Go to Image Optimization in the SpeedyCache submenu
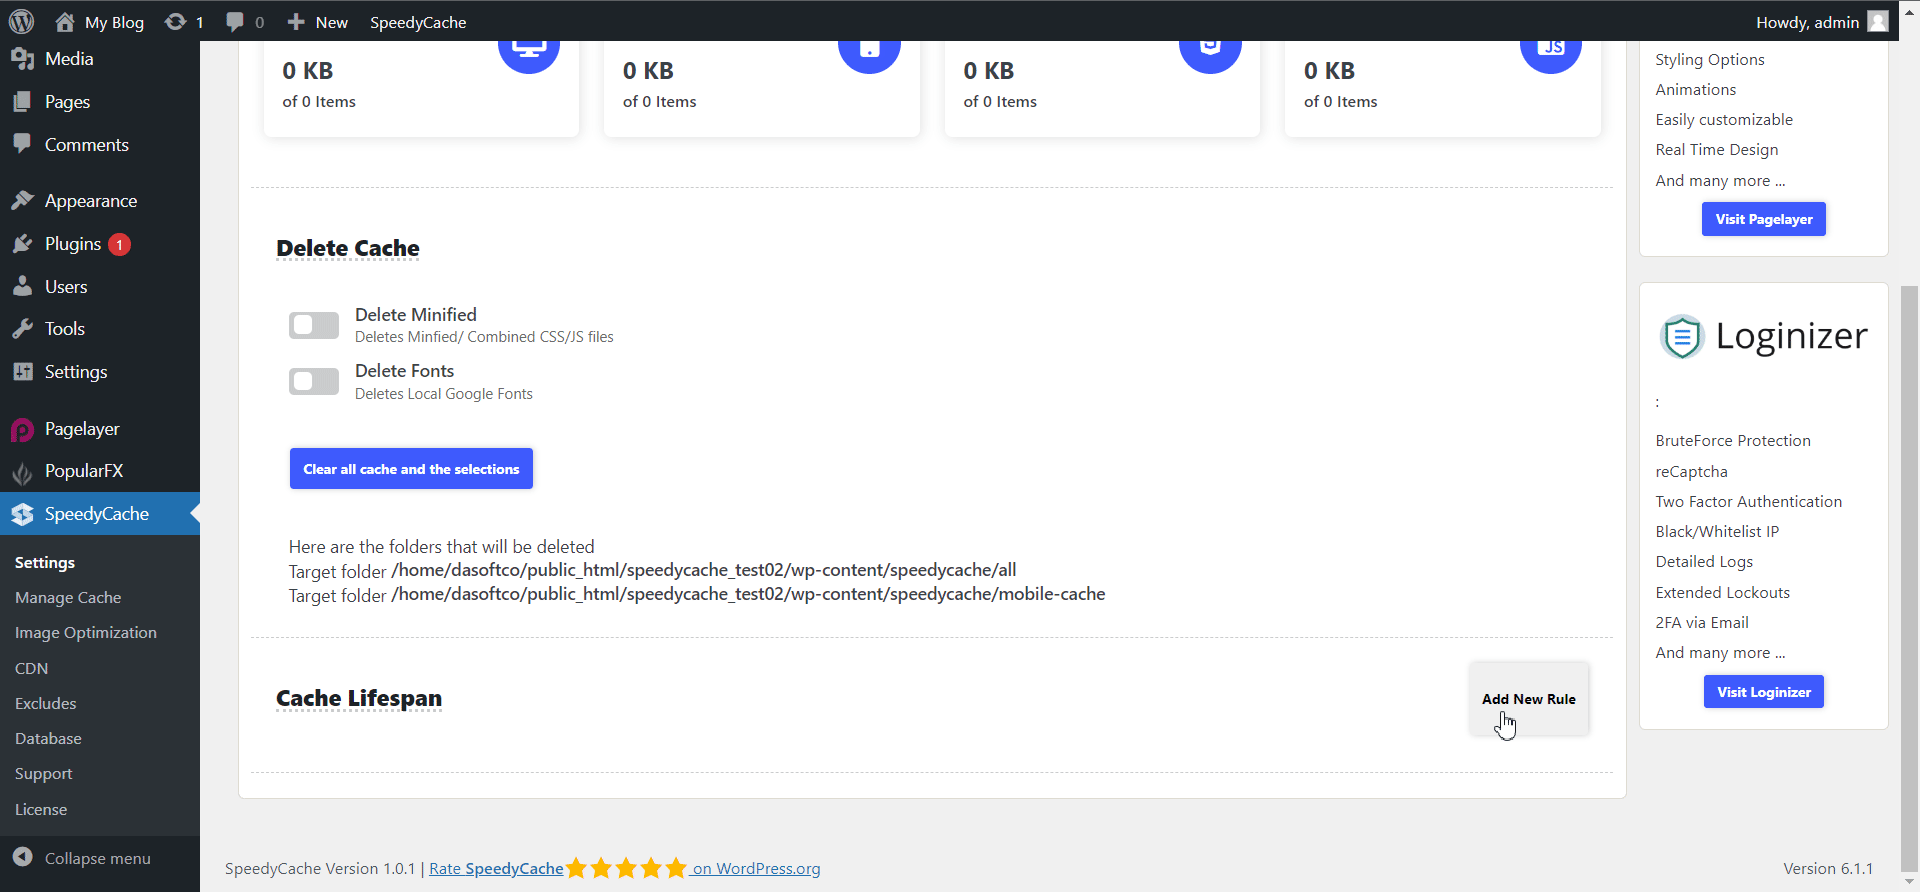The width and height of the screenshot is (1920, 892). 86,633
